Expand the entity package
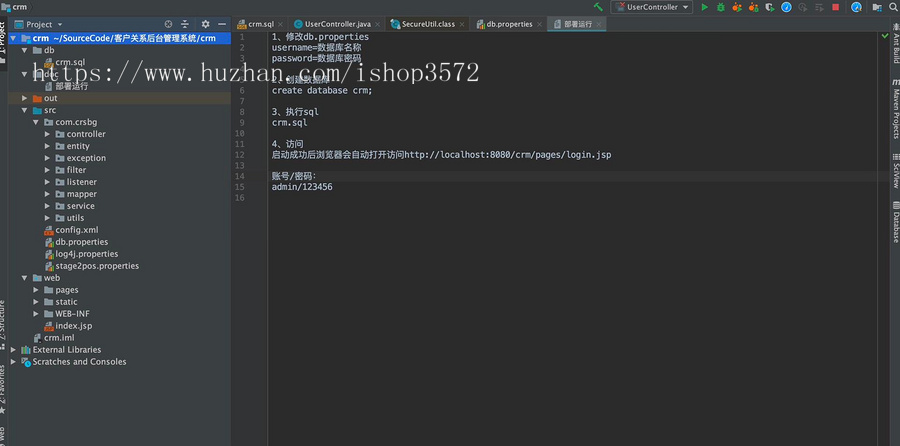Screen dimensions: 900x446 (47, 146)
